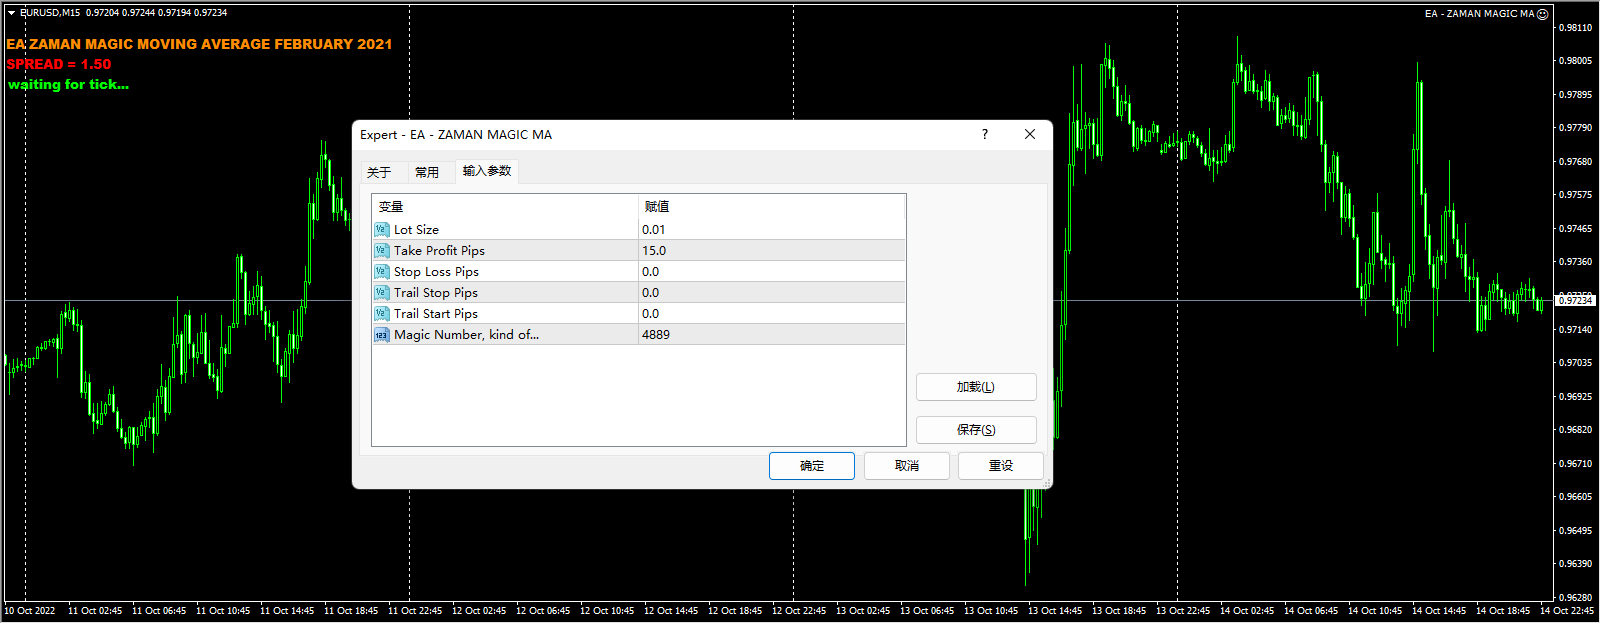Click the Trail Stop Pips row icon
1601x624 pixels.
(381, 293)
